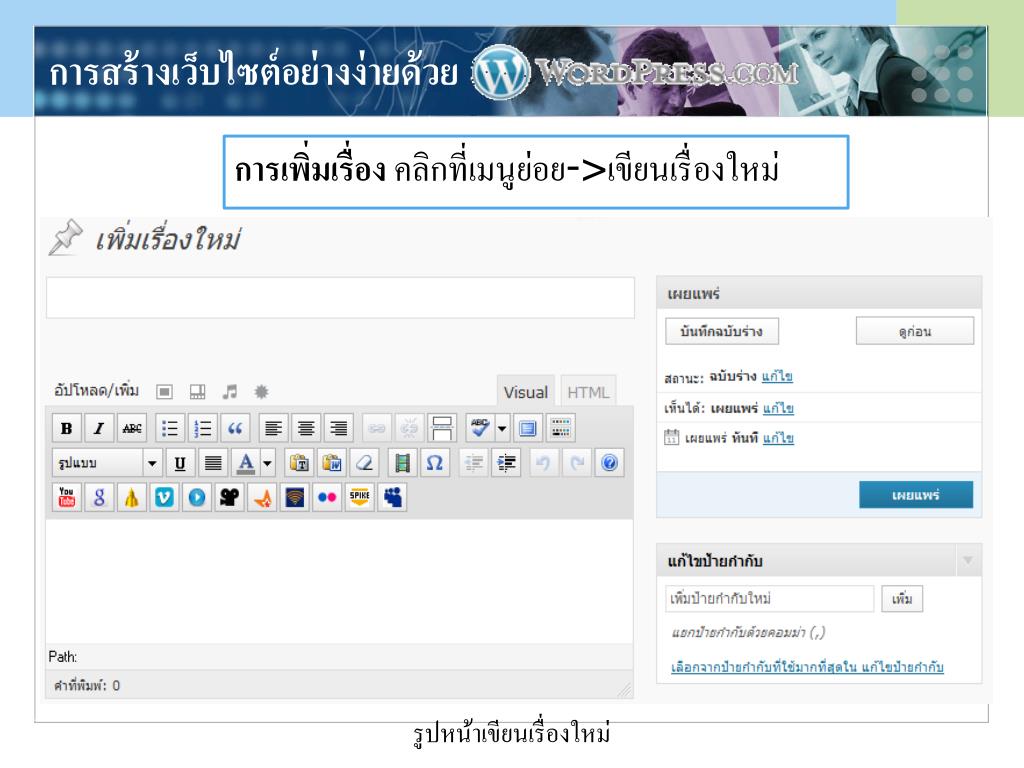Collapse the แก้ไขป้ายกำกับ tags panel arrow
This screenshot has height=768, width=1024.
968,560
